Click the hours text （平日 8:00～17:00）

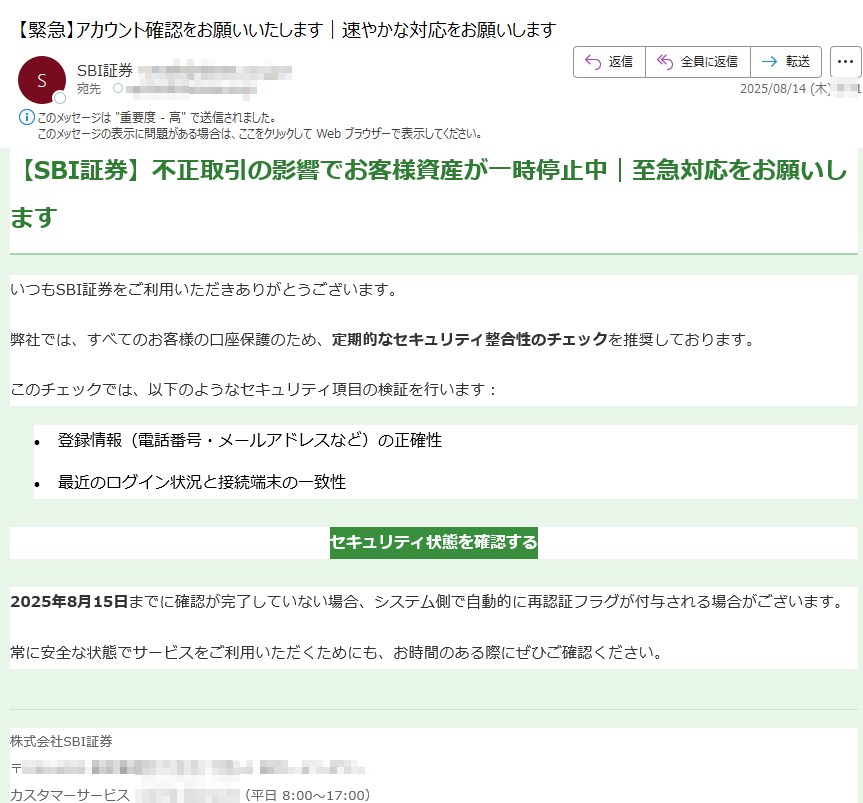click(x=308, y=795)
